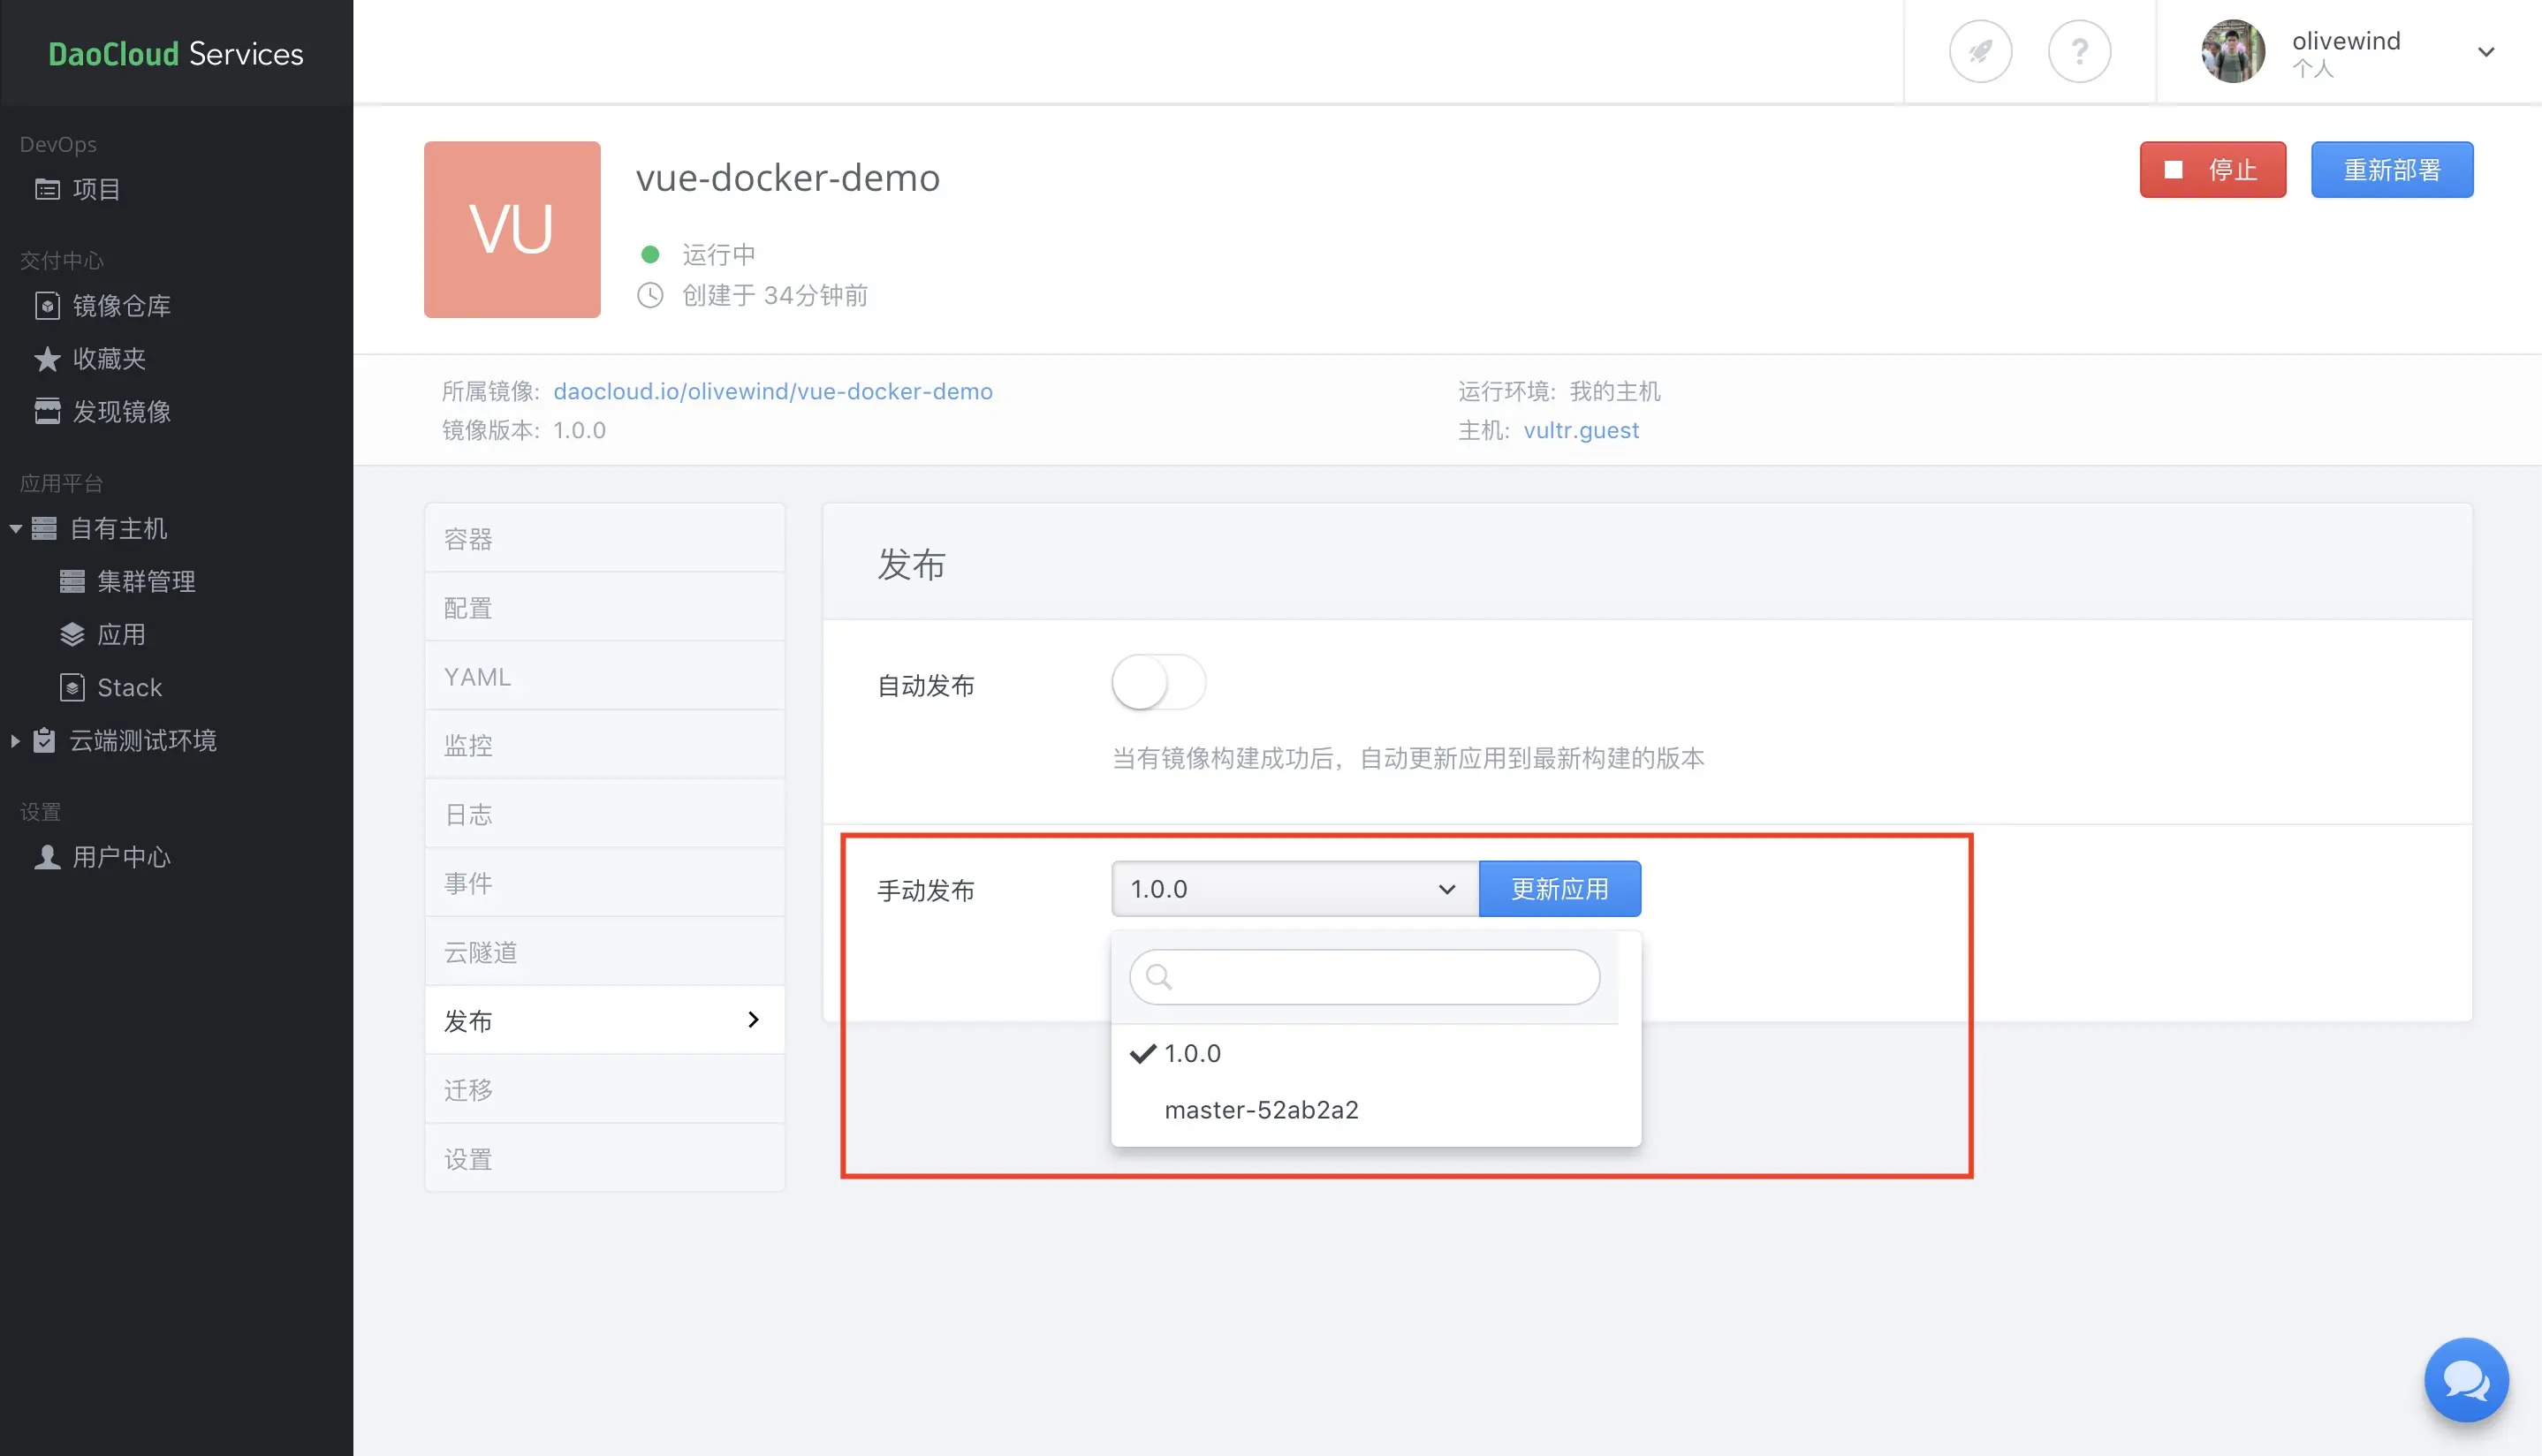Click the 发布 tab chevron arrow
Viewport: 2542px width, 1456px height.
coord(754,1020)
